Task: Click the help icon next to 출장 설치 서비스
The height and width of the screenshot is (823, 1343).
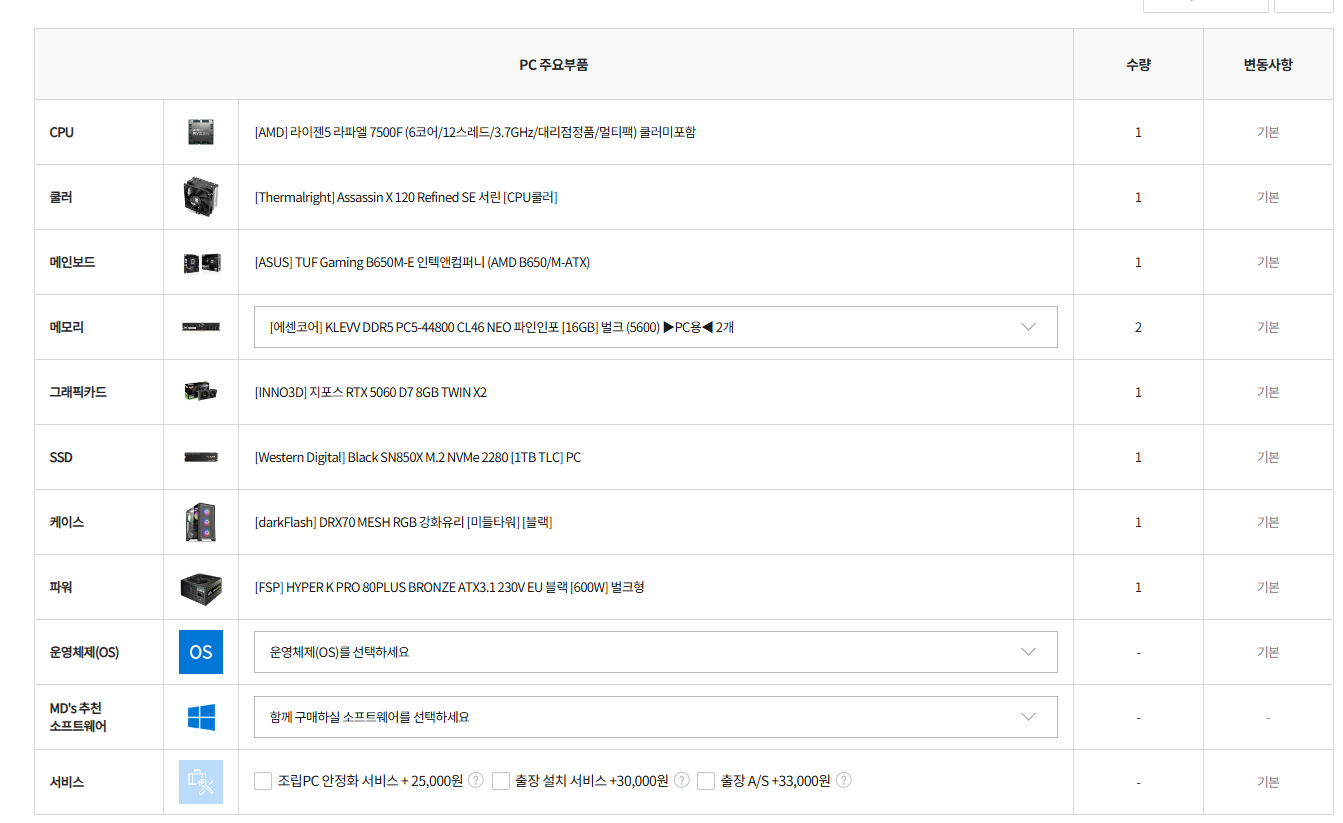Action: click(682, 780)
